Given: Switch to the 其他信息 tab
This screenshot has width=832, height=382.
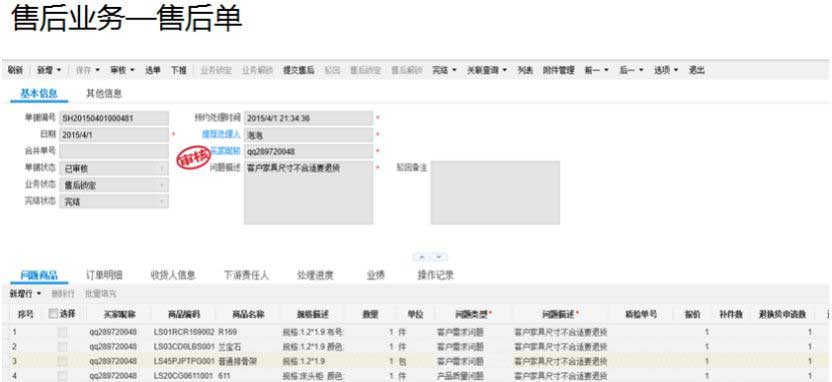Looking at the screenshot, I should click(x=104, y=93).
